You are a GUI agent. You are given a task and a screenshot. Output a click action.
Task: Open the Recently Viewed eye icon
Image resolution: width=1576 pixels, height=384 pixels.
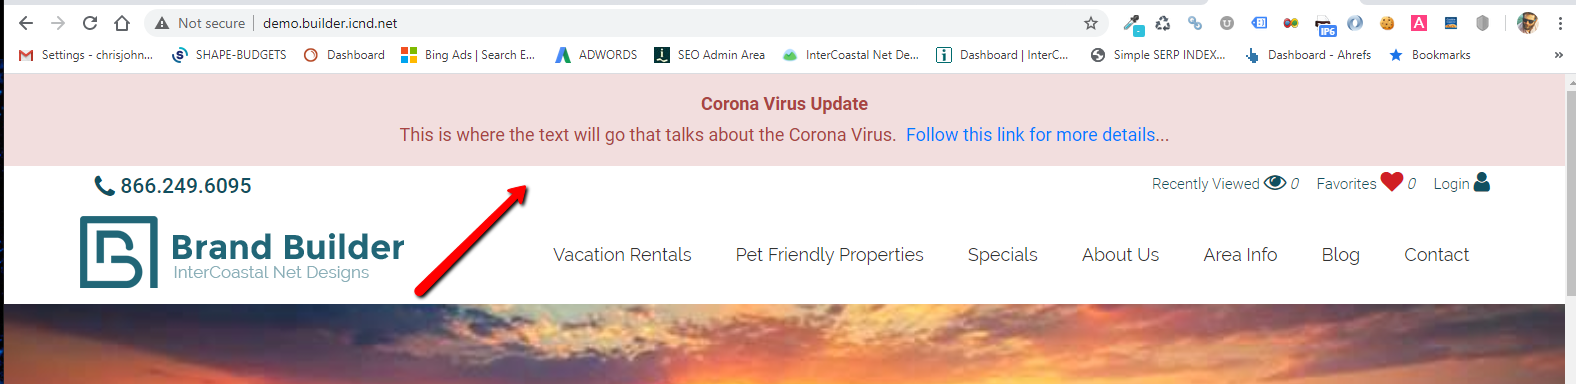point(1275,183)
